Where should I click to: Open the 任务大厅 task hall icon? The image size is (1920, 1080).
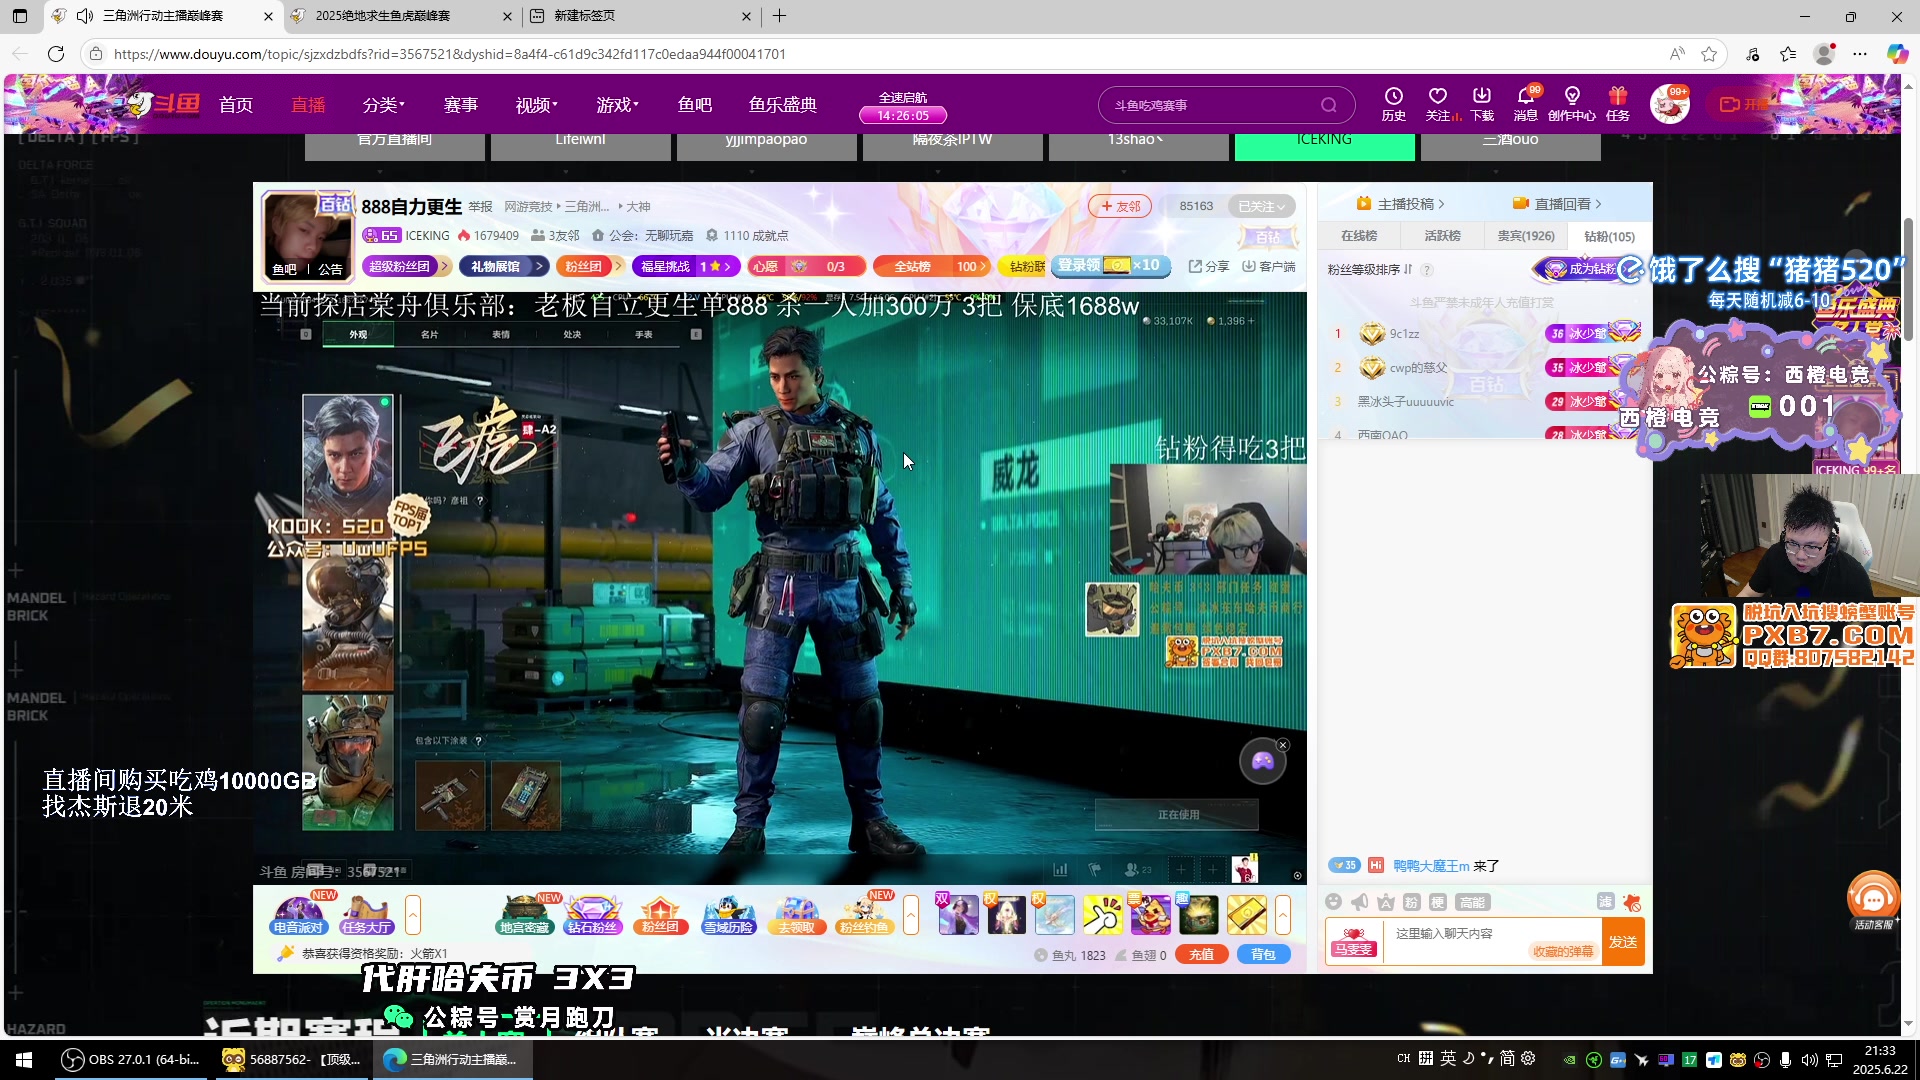[367, 915]
